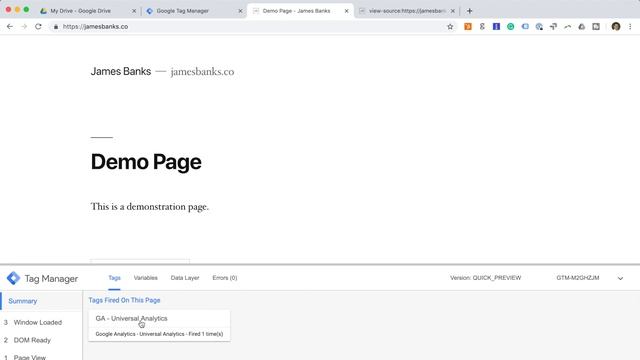
Task: Select the Tags debug tab
Action: click(x=114, y=278)
